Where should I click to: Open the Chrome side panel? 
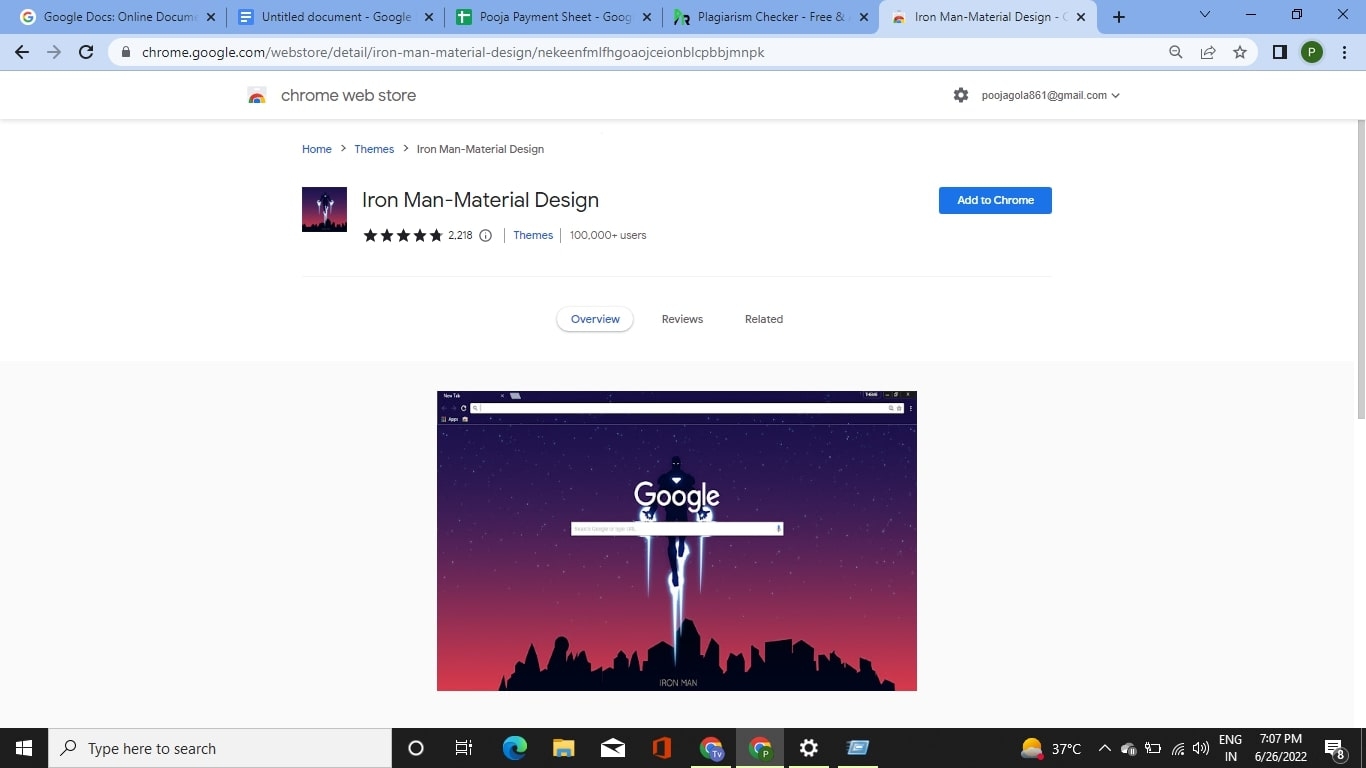tap(1279, 52)
